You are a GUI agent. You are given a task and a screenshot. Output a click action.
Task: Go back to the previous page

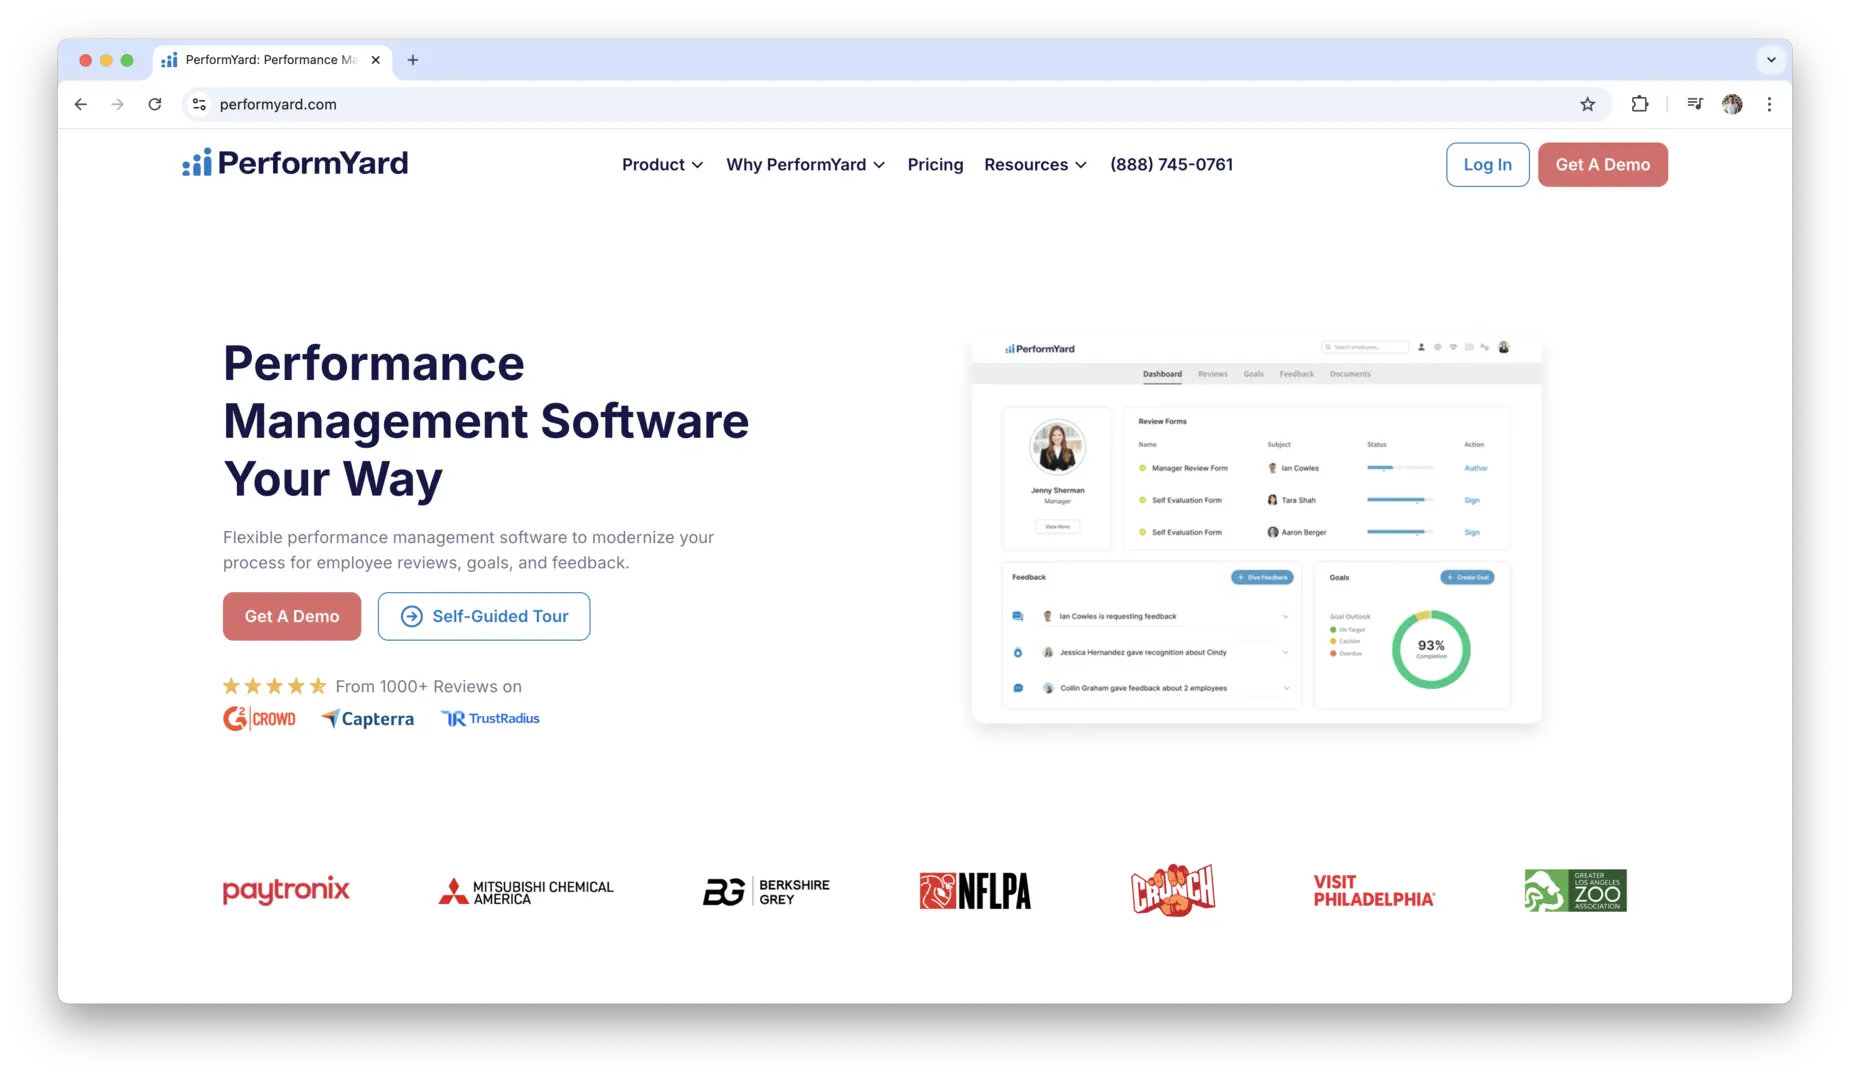tap(81, 104)
